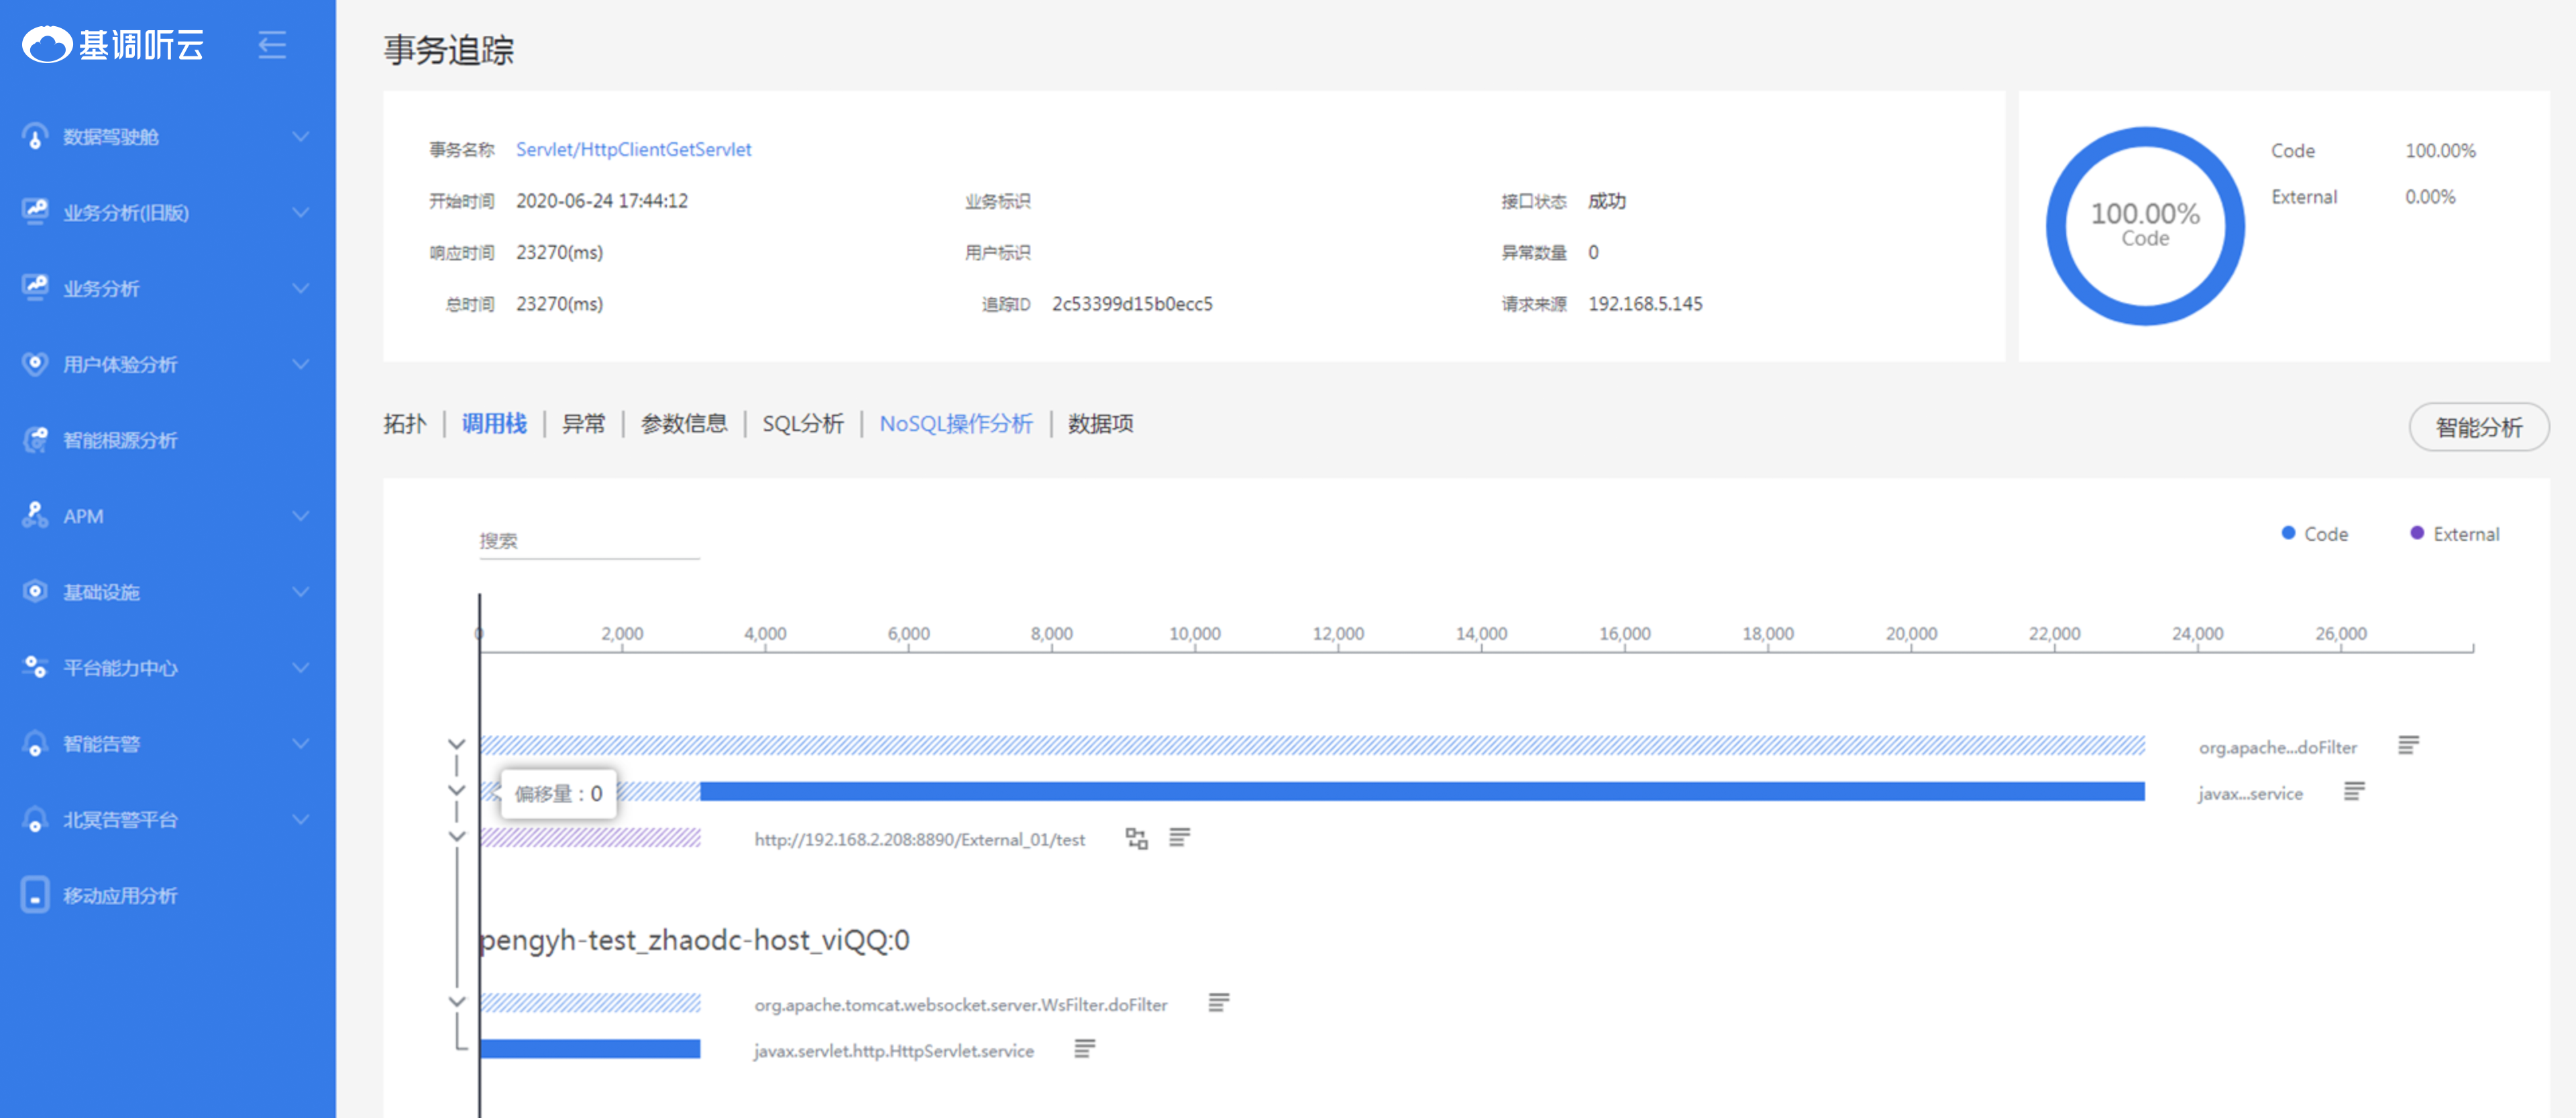Open details icon beside External_01/test URL
Viewport: 2576px width, 1118px height.
pyautogui.click(x=1179, y=838)
